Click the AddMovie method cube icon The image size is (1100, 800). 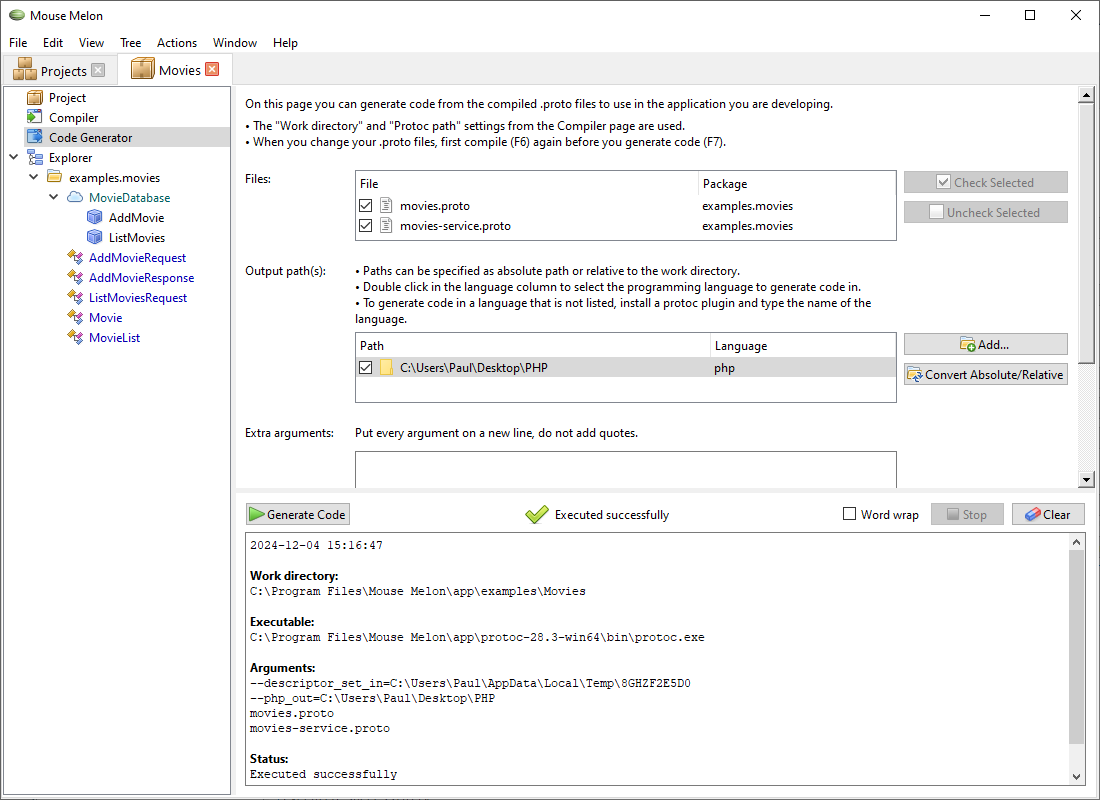point(95,218)
